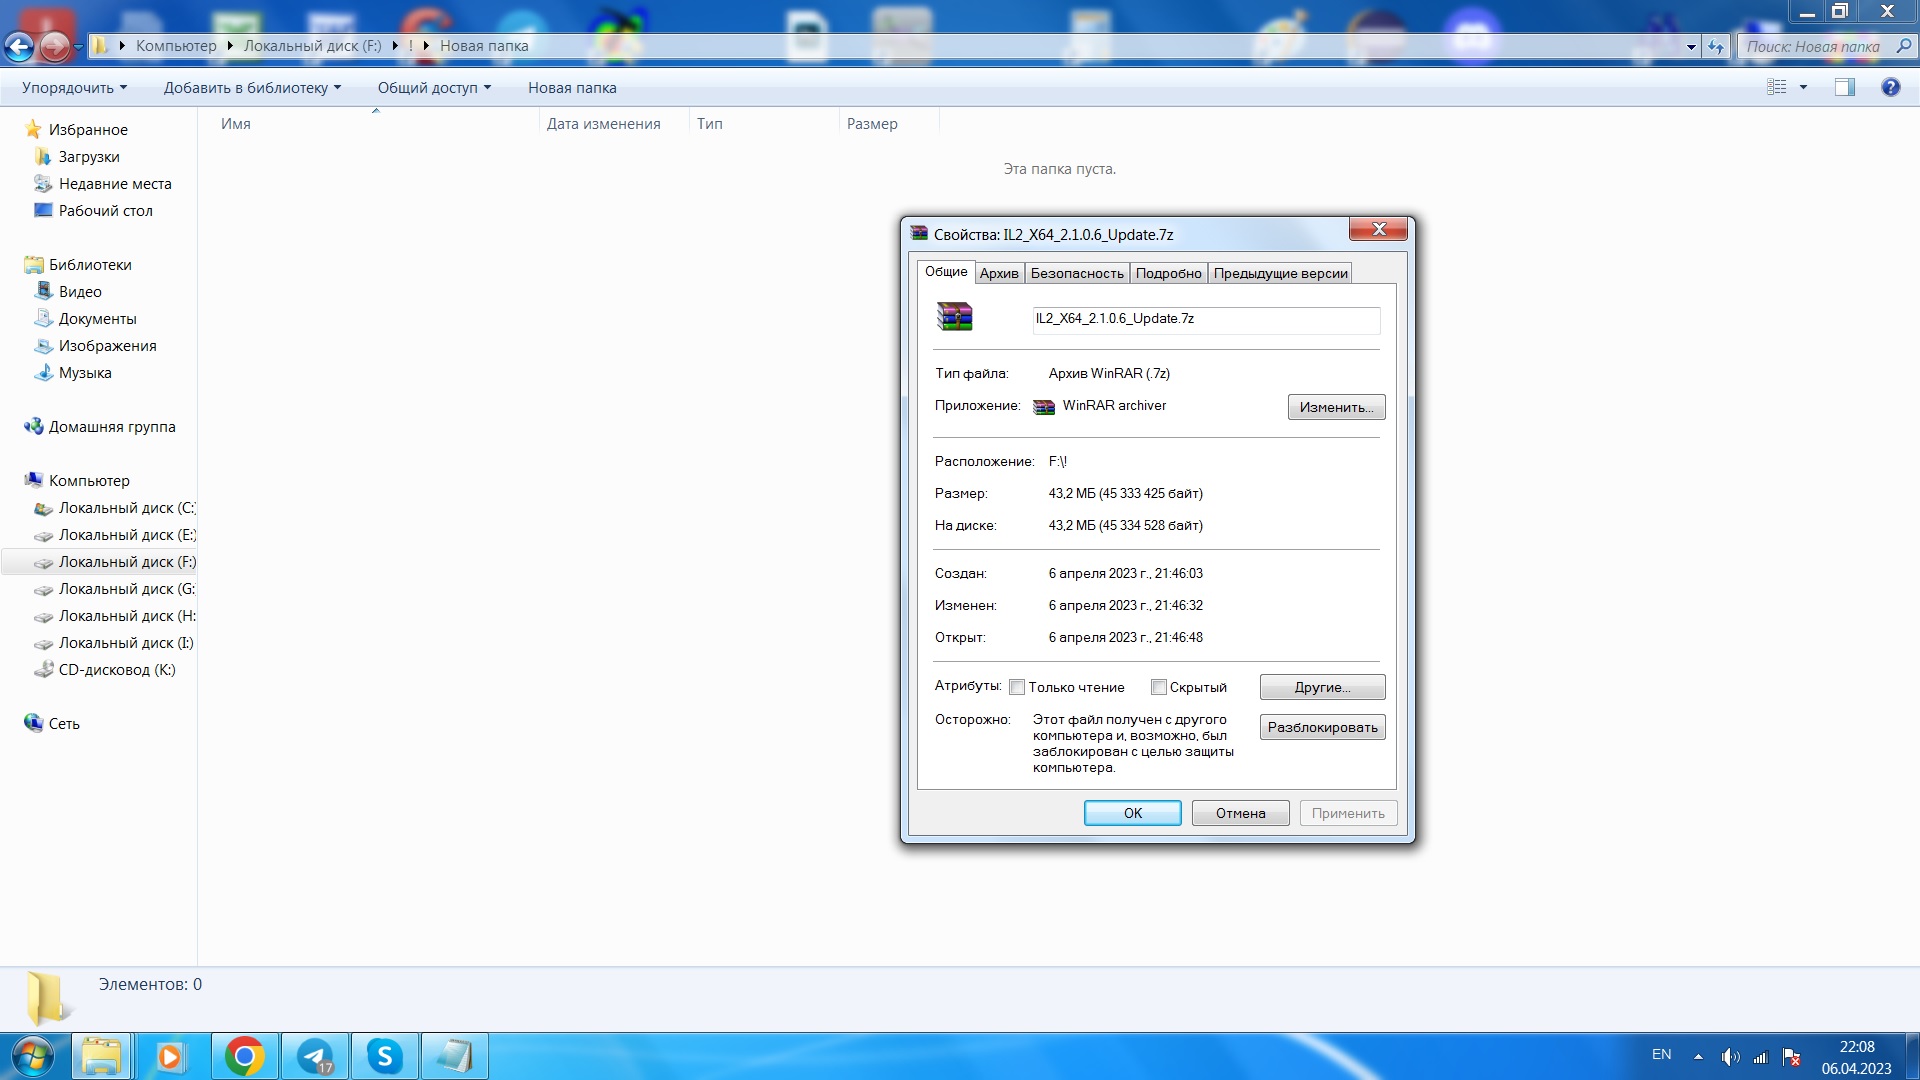Open Explorer help question mark icon
This screenshot has height=1080, width=1920.
point(1890,87)
